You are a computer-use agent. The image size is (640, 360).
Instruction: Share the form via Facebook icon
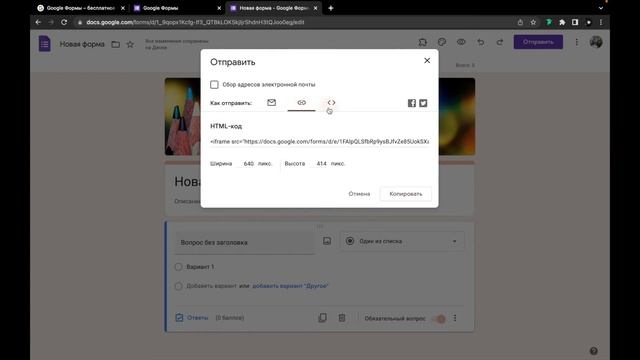tap(411, 103)
